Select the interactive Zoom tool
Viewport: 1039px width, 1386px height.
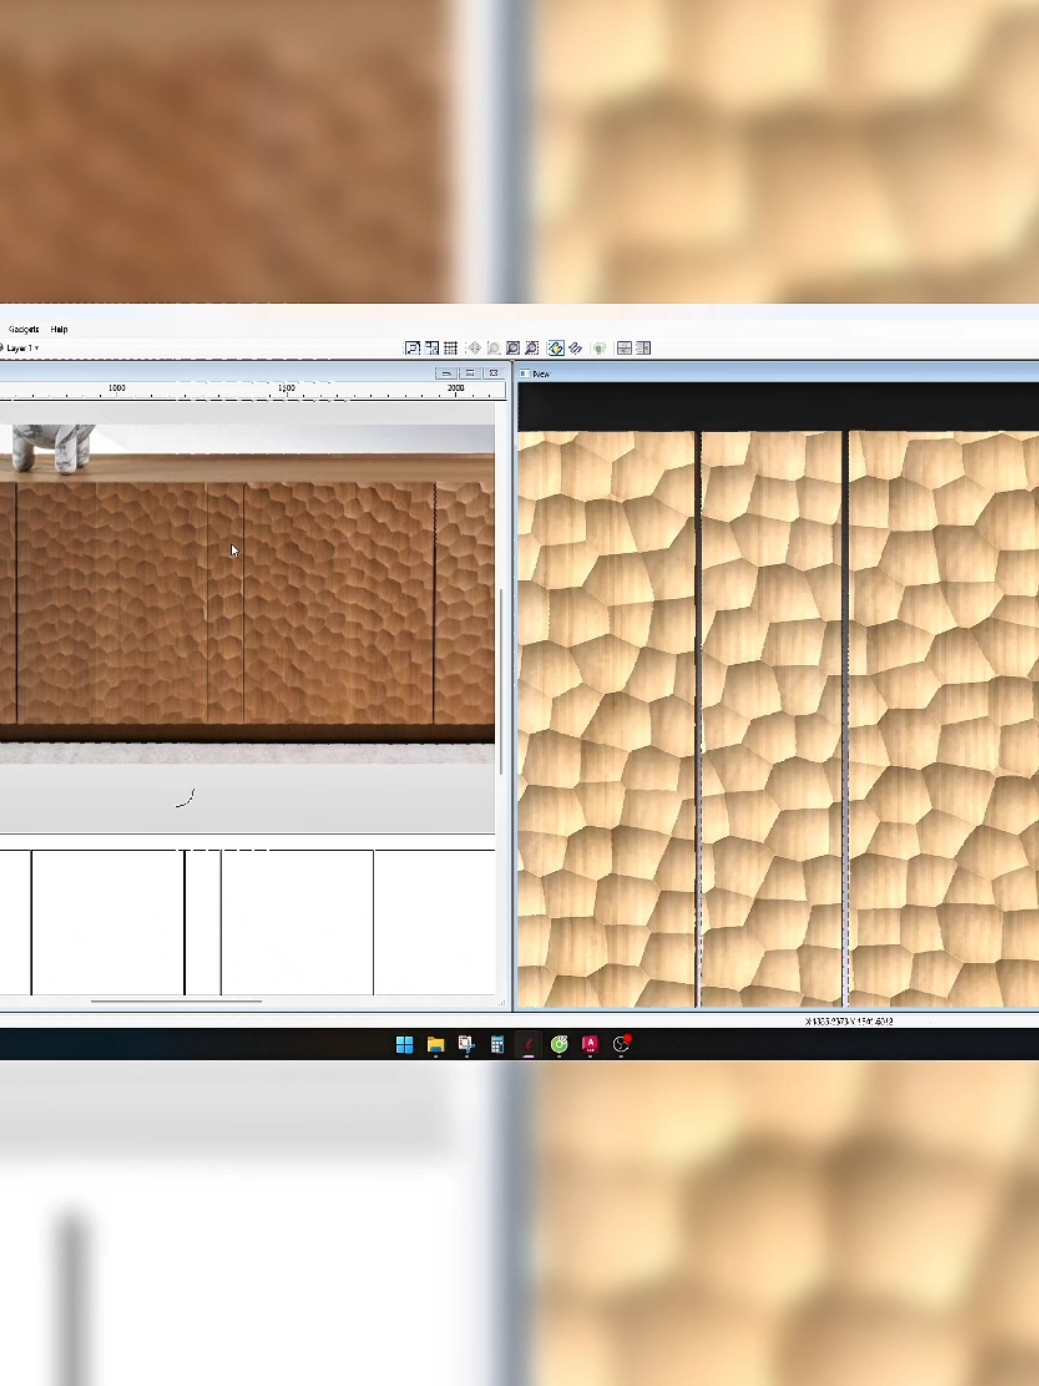(492, 348)
